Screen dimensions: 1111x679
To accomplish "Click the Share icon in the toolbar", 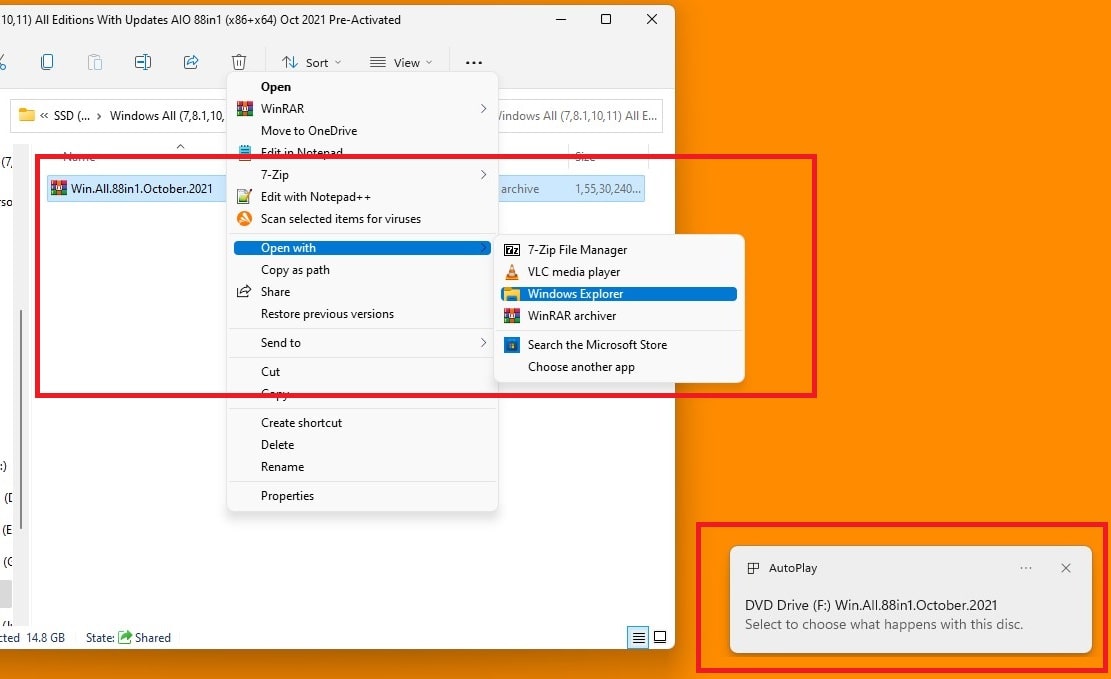I will [191, 61].
